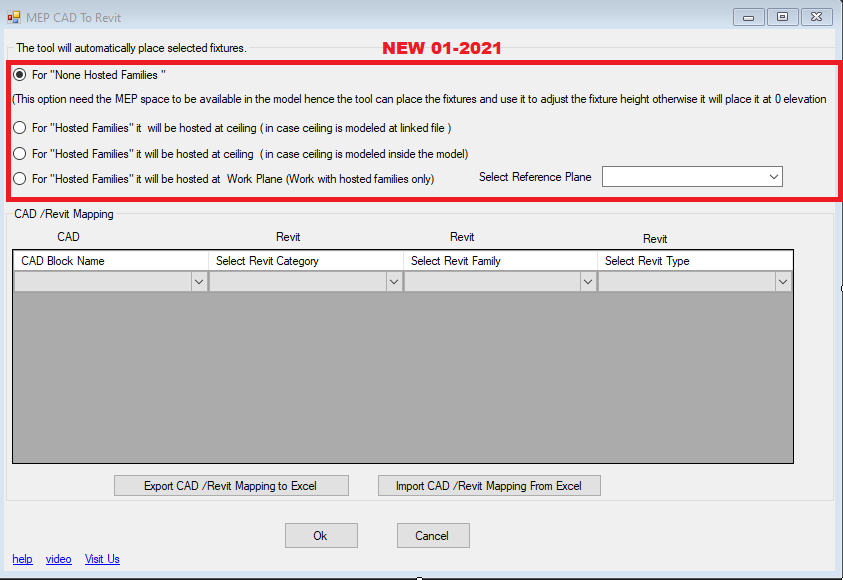Open the help link
The image size is (843, 580).
pyautogui.click(x=22, y=559)
